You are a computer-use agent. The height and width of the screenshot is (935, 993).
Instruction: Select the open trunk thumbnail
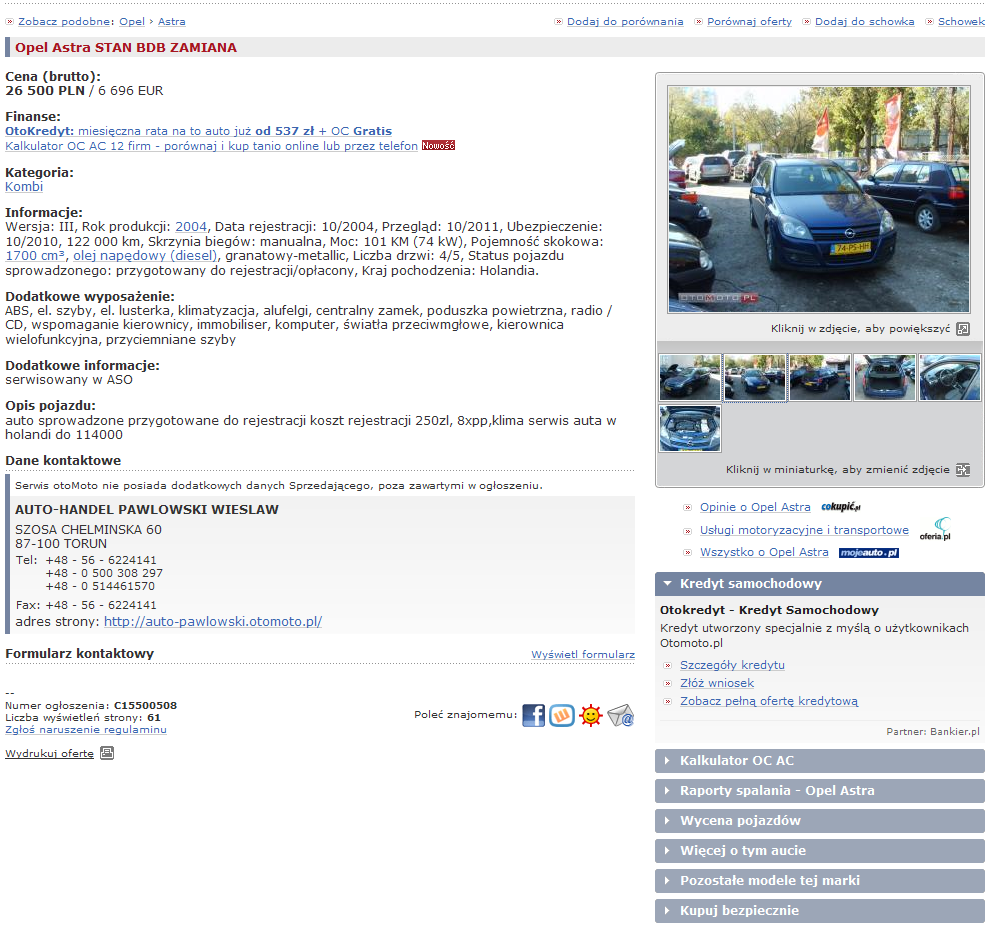click(x=885, y=378)
